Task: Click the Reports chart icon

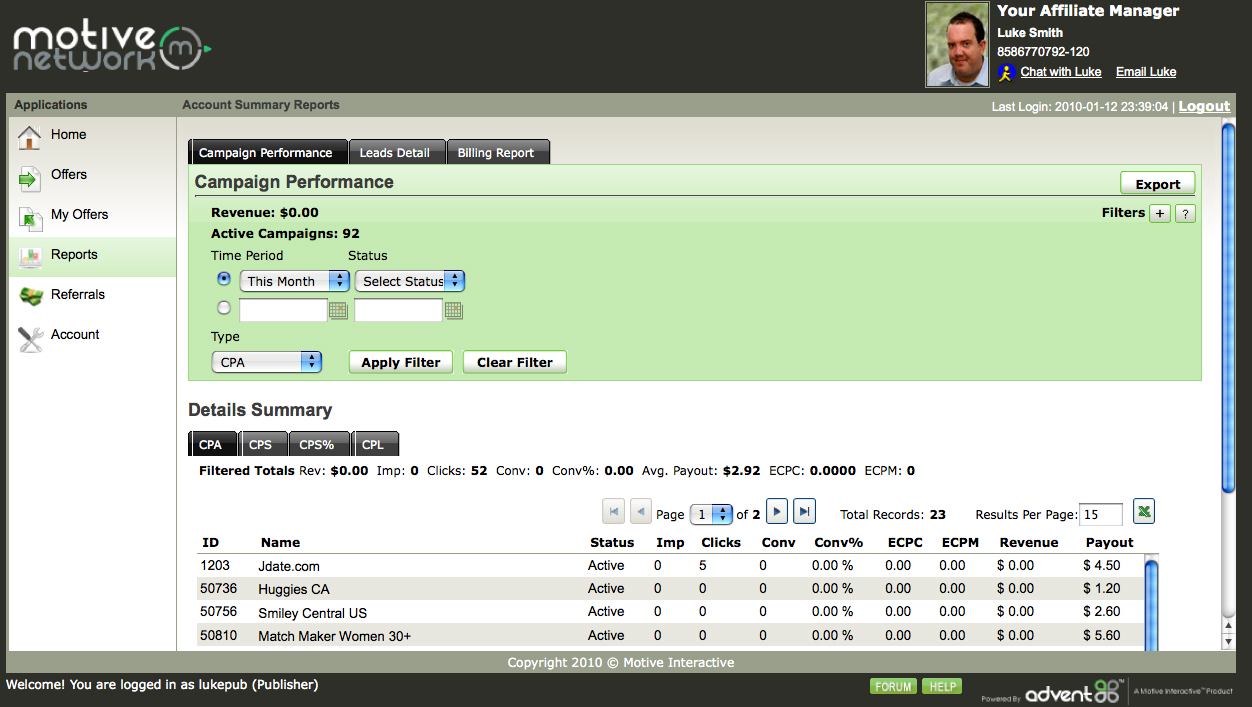Action: 30,257
